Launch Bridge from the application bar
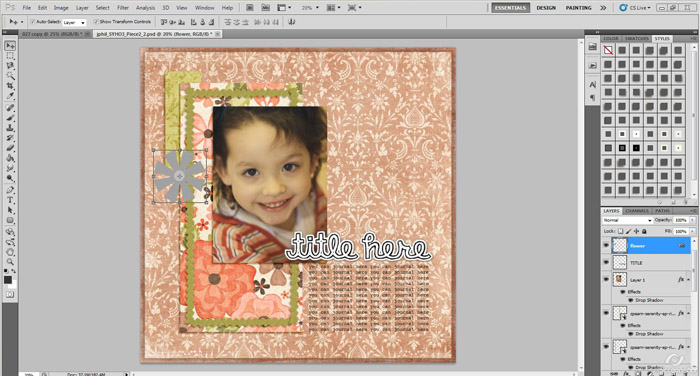This screenshot has height=376, width=700. click(250, 8)
